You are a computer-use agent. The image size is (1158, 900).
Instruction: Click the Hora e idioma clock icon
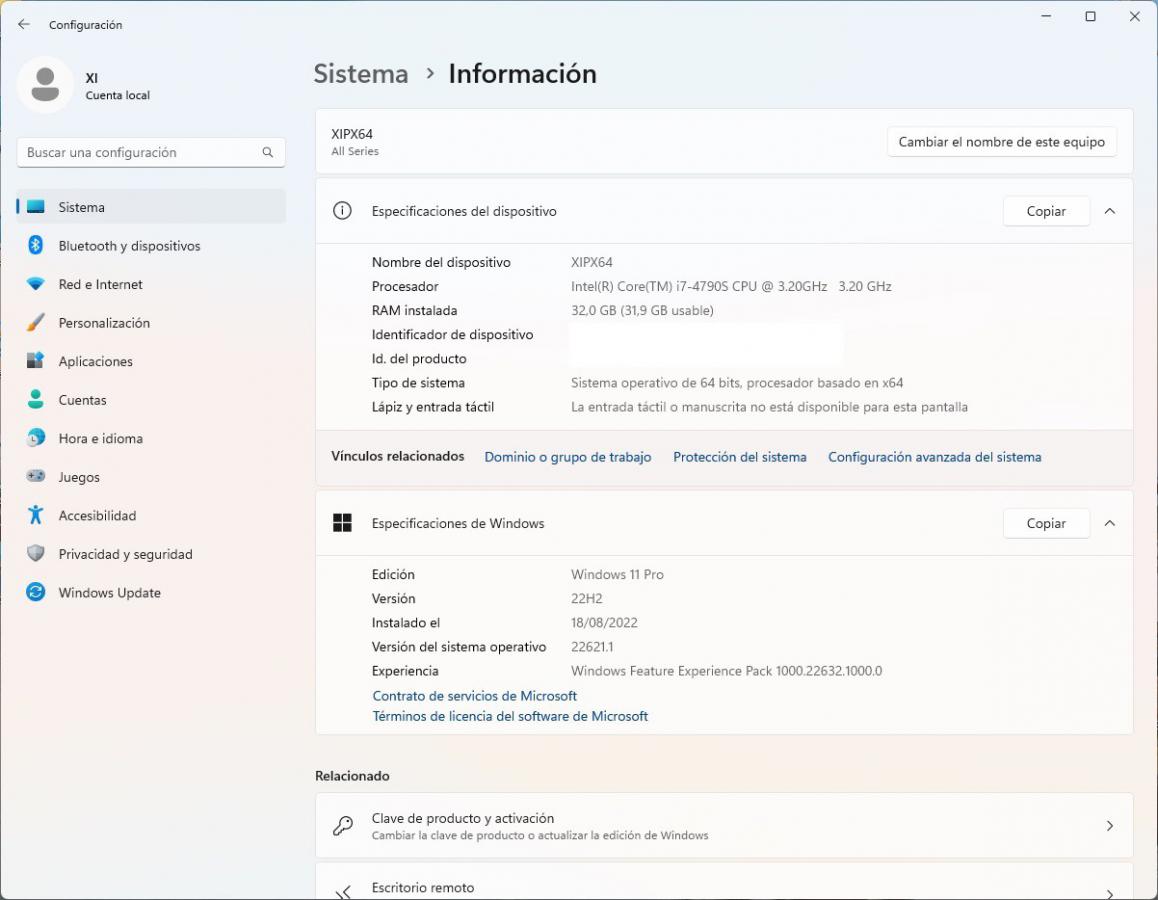(36, 438)
